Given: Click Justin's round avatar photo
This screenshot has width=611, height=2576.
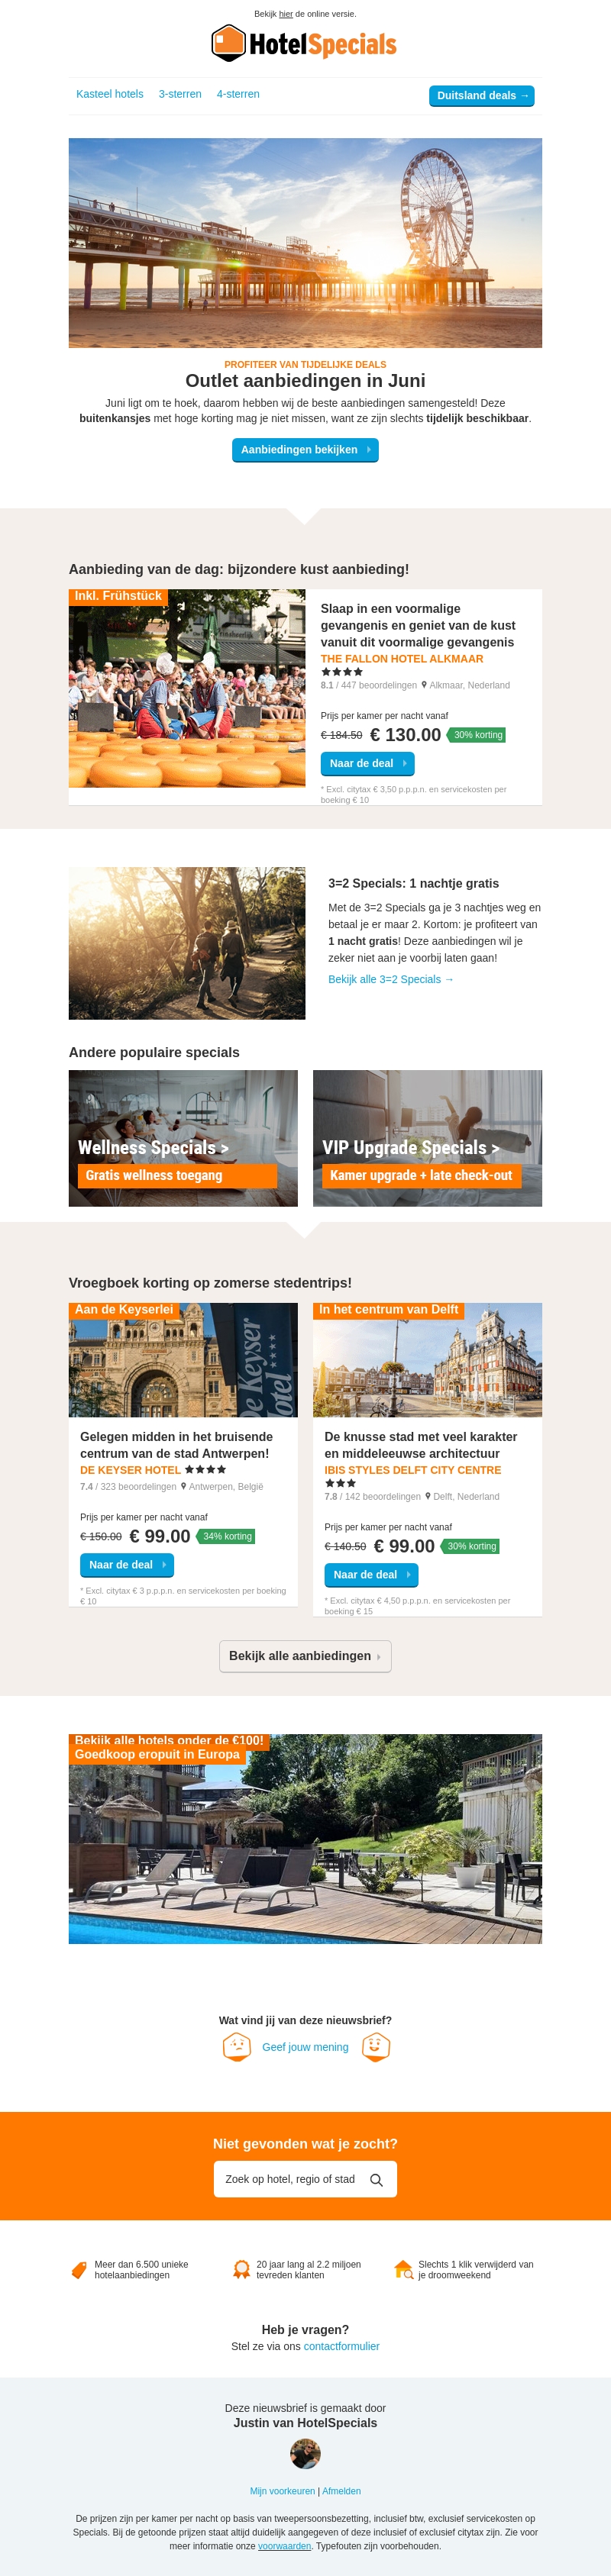Looking at the screenshot, I should pos(305,2453).
